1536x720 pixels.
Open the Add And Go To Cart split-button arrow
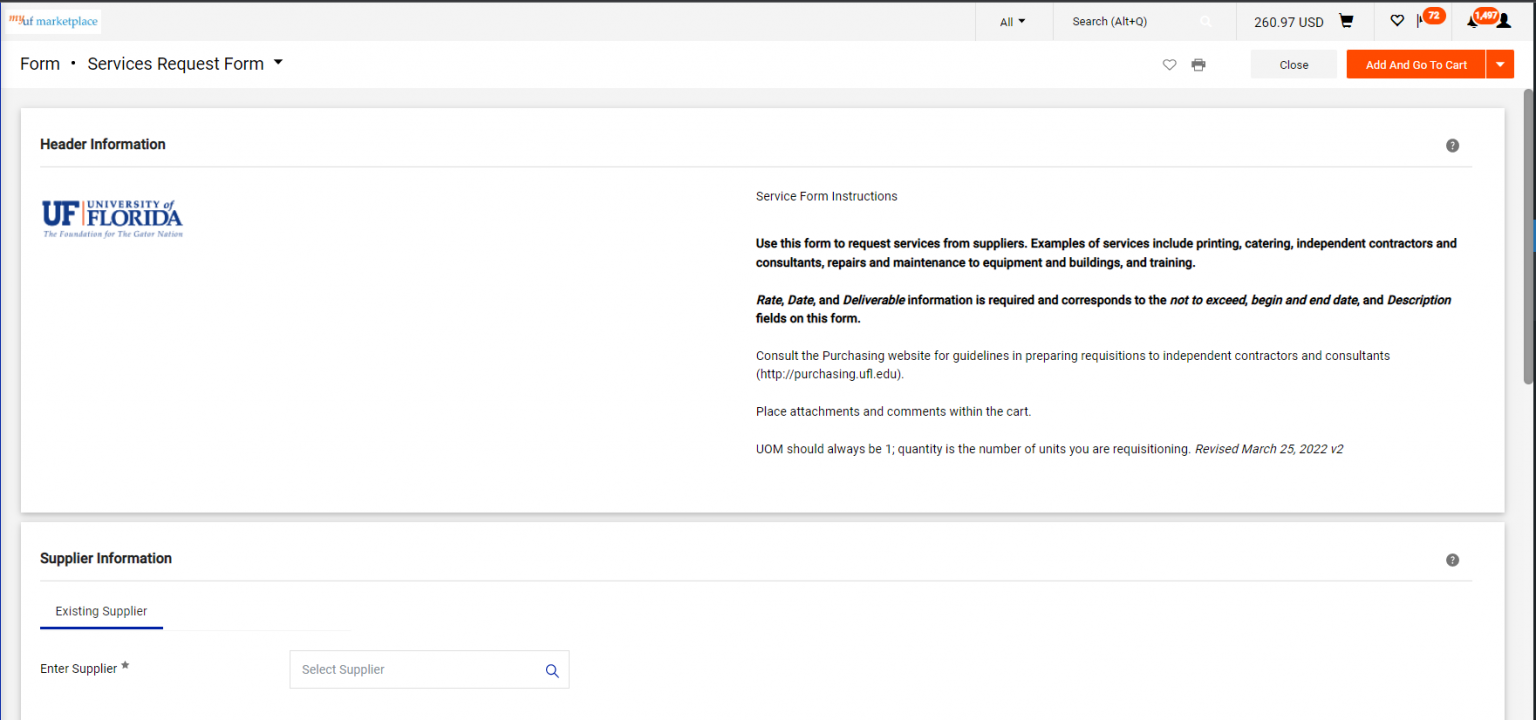pos(1500,63)
